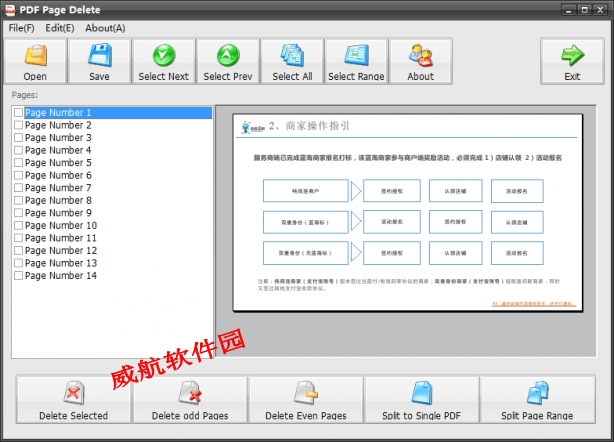Check the Page Number 8 checkbox
The width and height of the screenshot is (614, 442).
(18, 200)
